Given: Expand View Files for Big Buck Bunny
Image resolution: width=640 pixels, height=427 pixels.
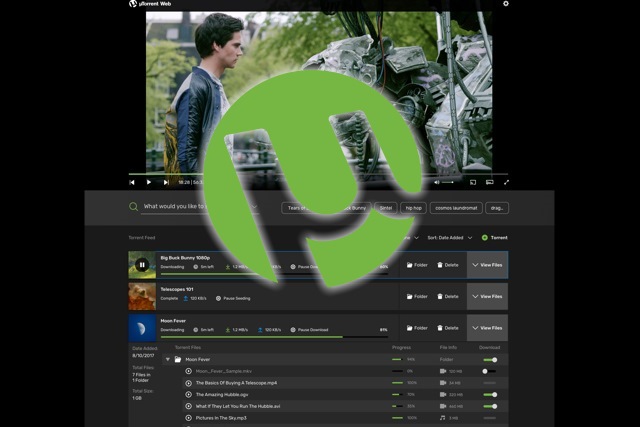Looking at the screenshot, I should (487, 265).
